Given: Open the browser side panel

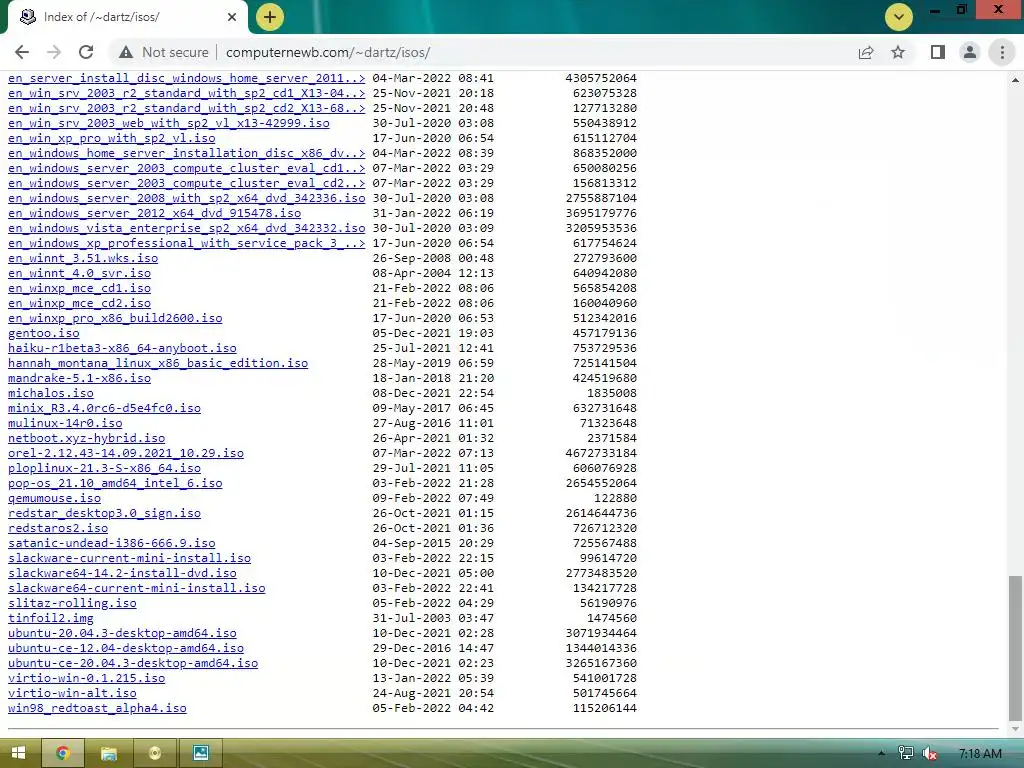Looking at the screenshot, I should [938, 52].
